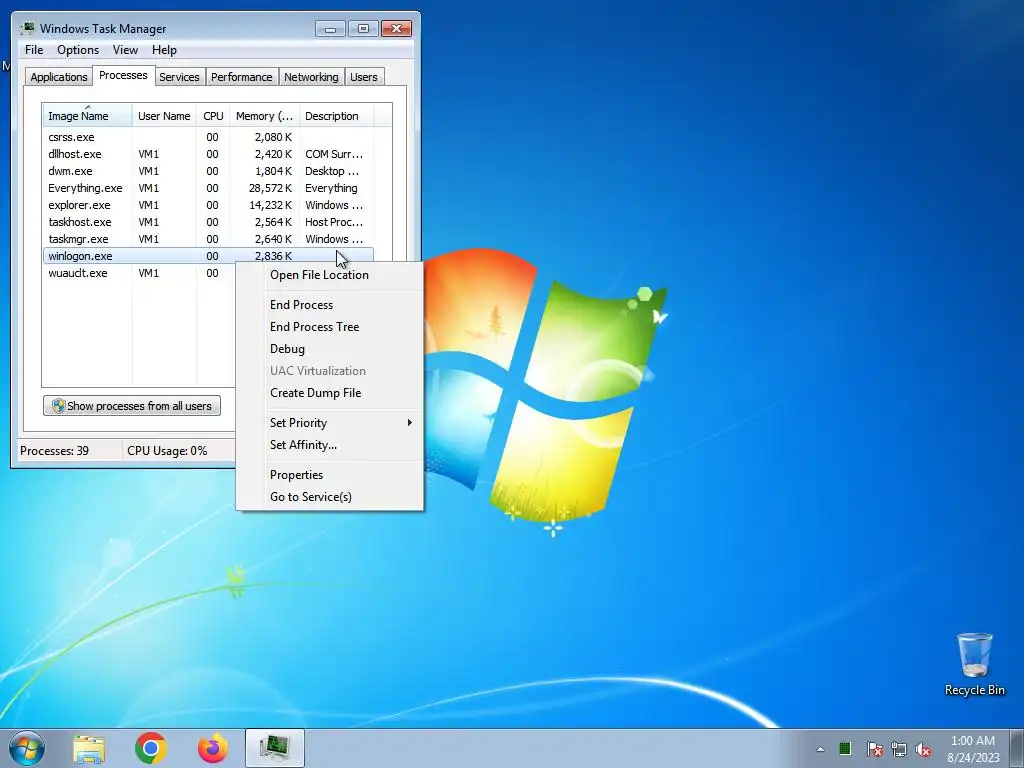The image size is (1024, 768).
Task: Click the 14,232 K memory value
Action: click(270, 205)
